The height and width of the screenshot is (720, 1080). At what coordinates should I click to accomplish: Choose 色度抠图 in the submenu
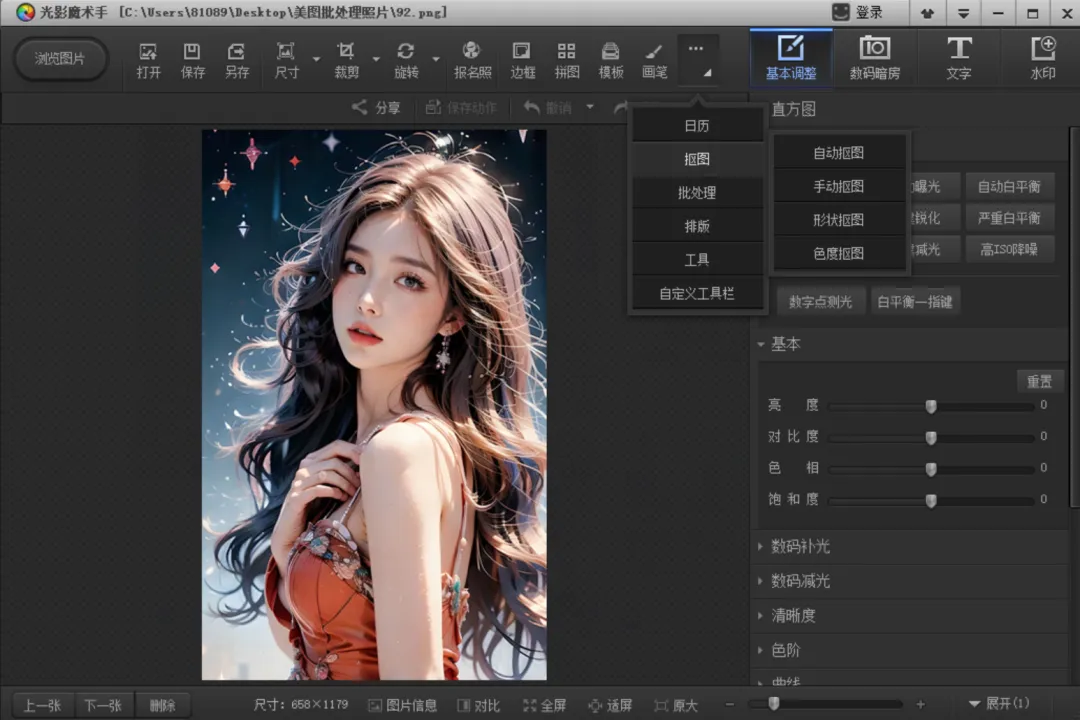[x=839, y=254]
